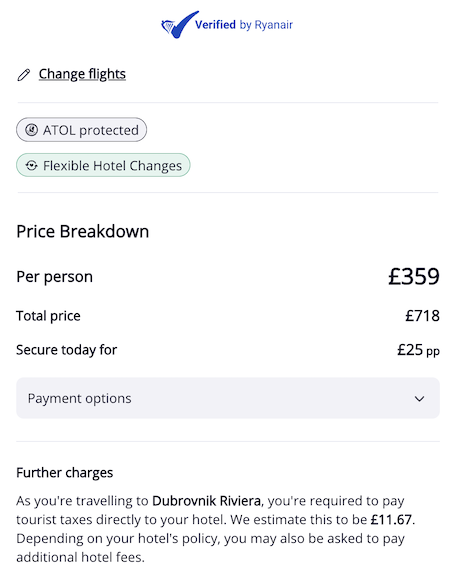Click the Verified by Ryanair text
Screen dimensions: 454x577
244,25
